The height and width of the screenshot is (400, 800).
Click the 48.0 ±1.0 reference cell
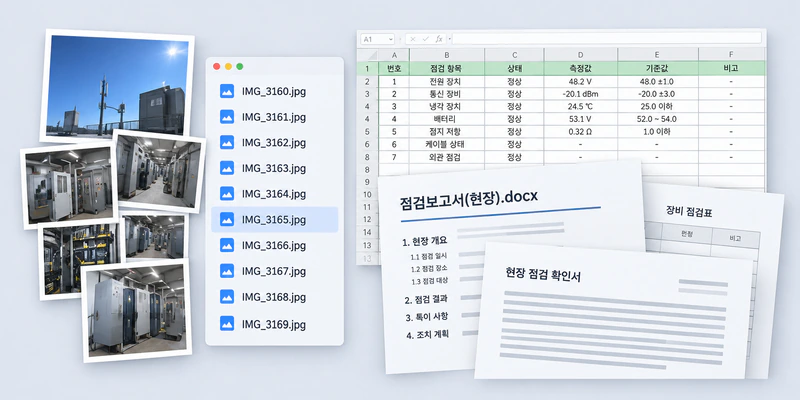[x=658, y=81]
